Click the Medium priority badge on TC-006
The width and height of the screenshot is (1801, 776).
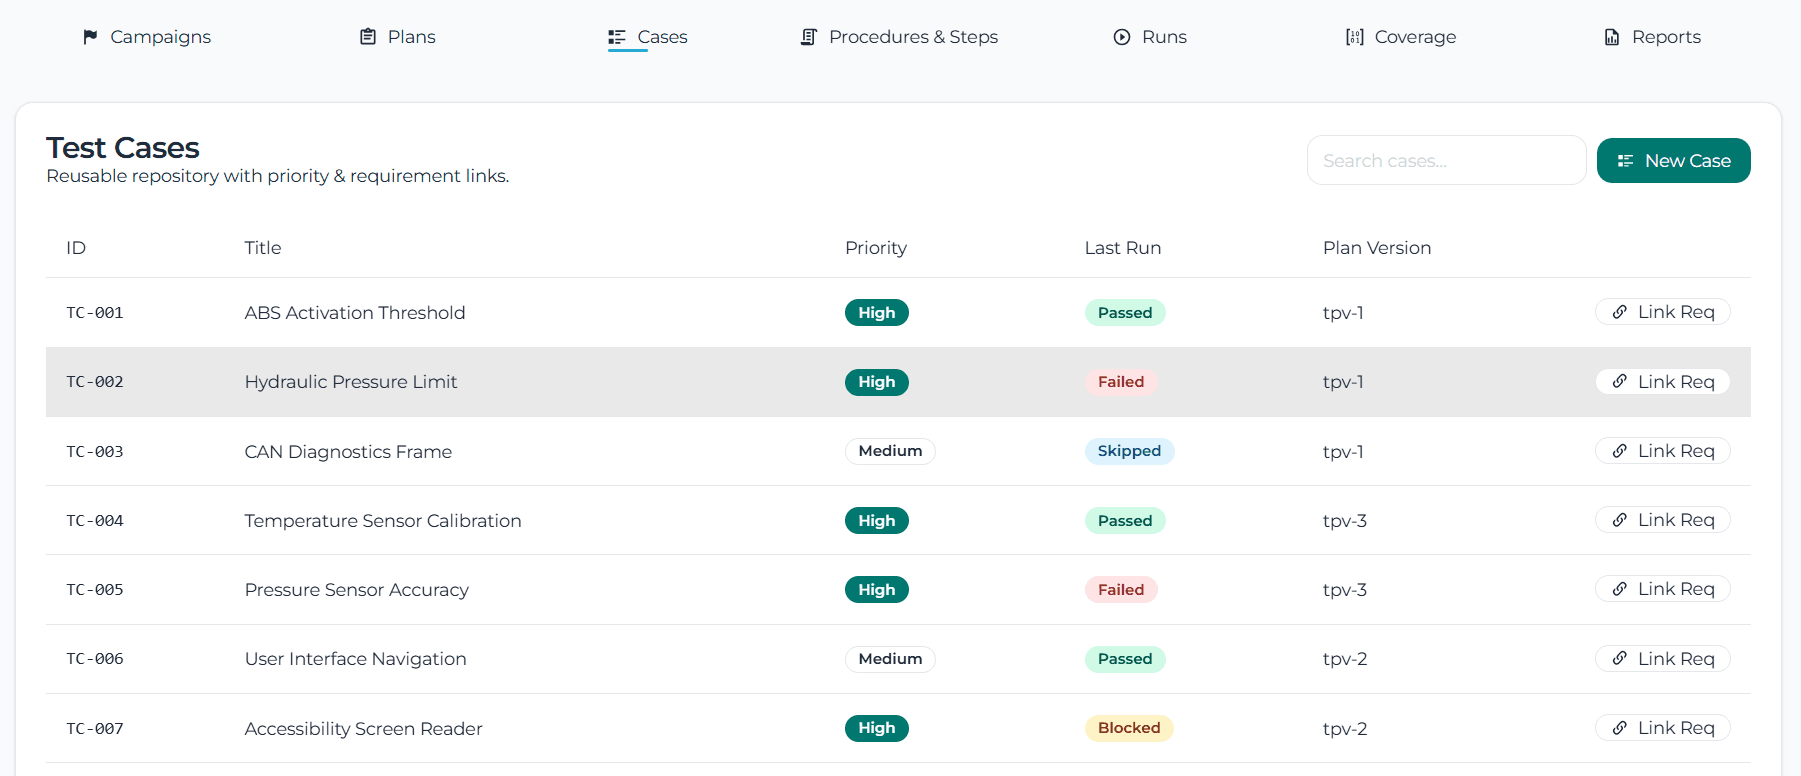[890, 659]
